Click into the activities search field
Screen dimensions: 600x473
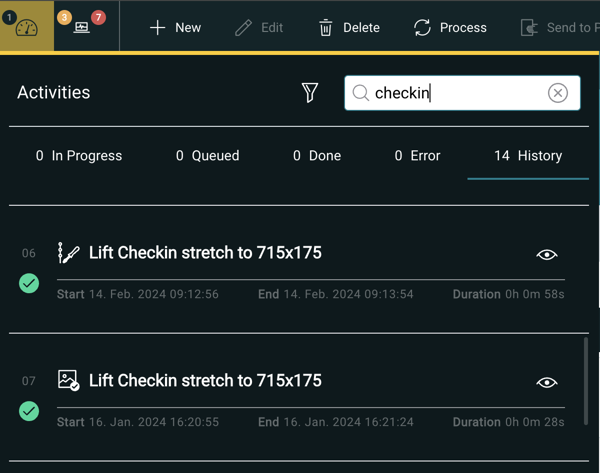coord(455,93)
